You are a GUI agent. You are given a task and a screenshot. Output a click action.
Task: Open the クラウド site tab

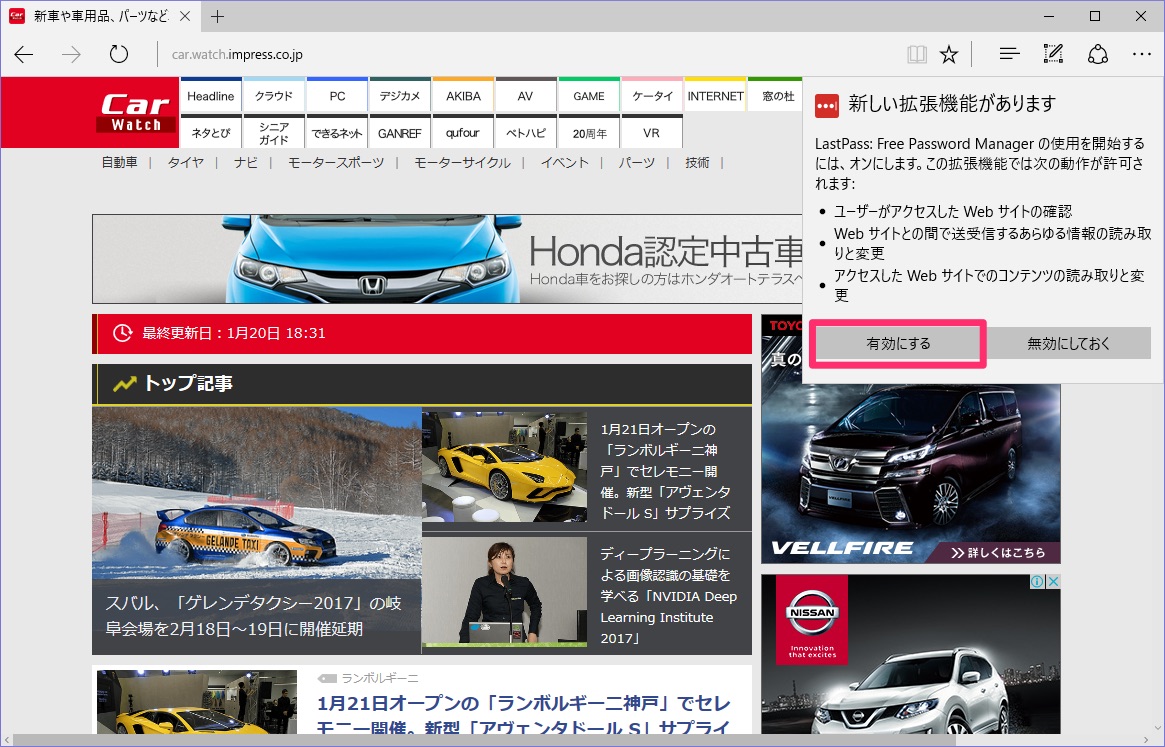[274, 95]
